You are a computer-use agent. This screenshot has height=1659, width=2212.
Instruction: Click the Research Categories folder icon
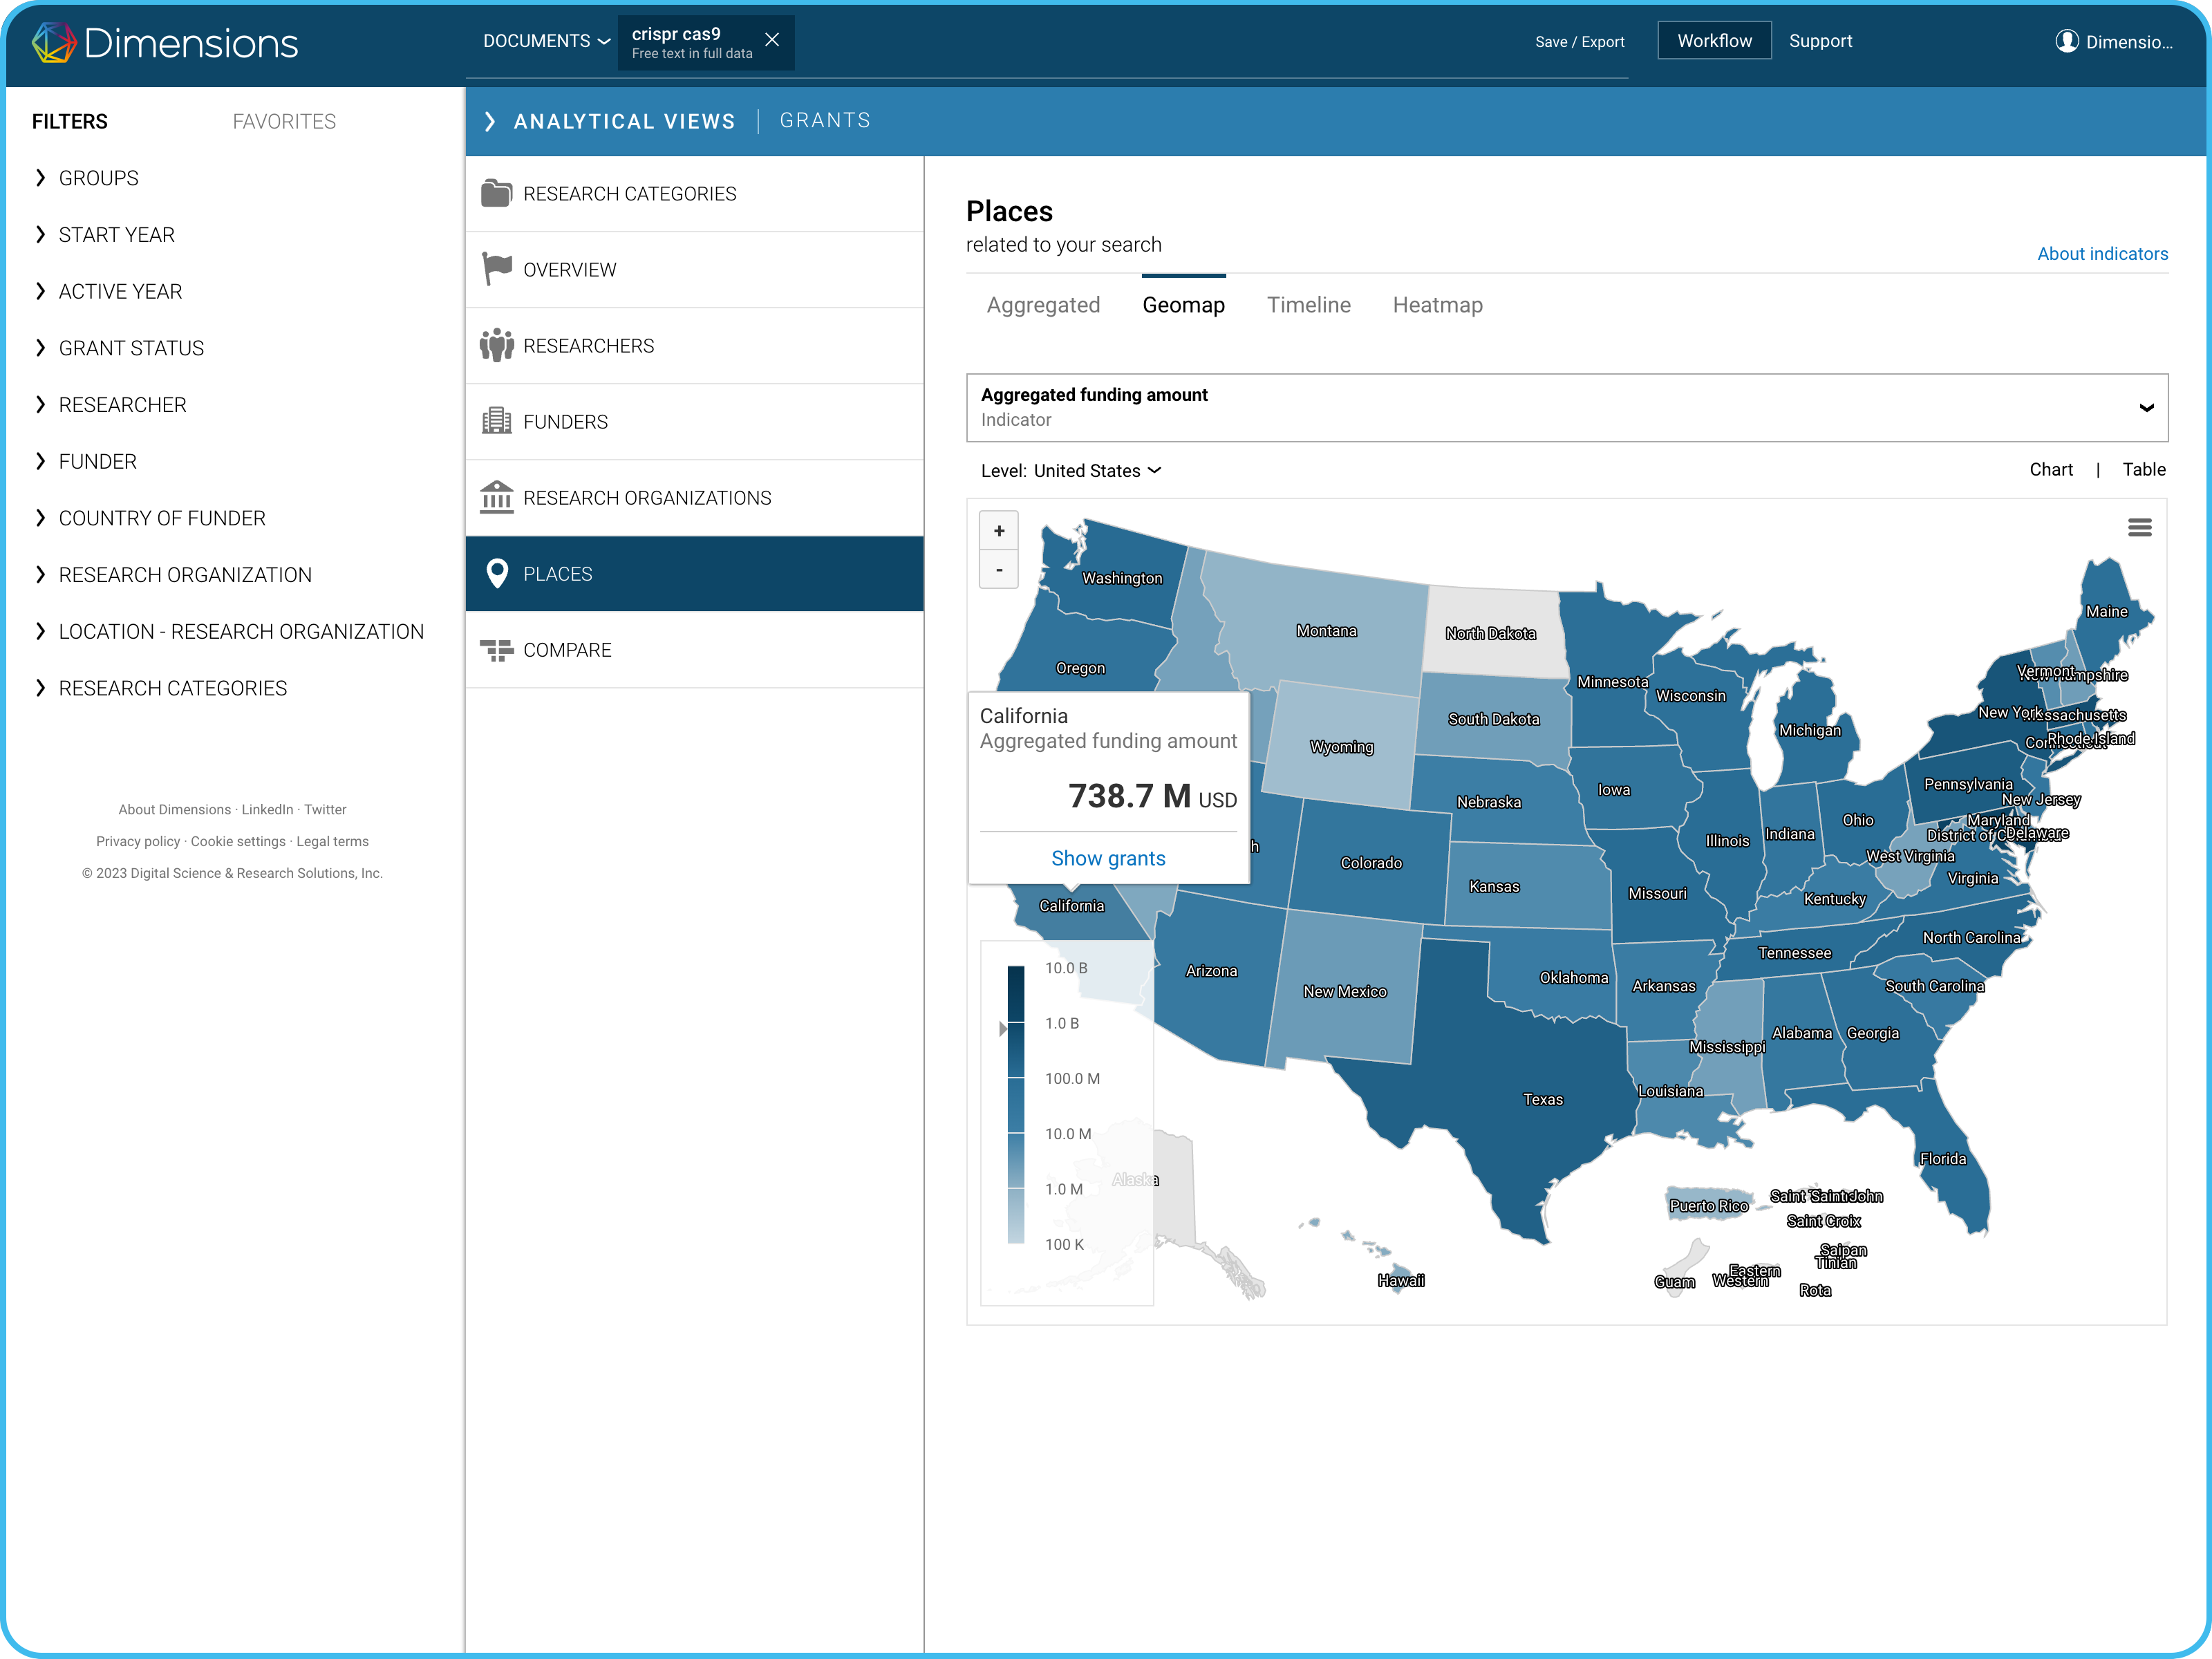(496, 193)
